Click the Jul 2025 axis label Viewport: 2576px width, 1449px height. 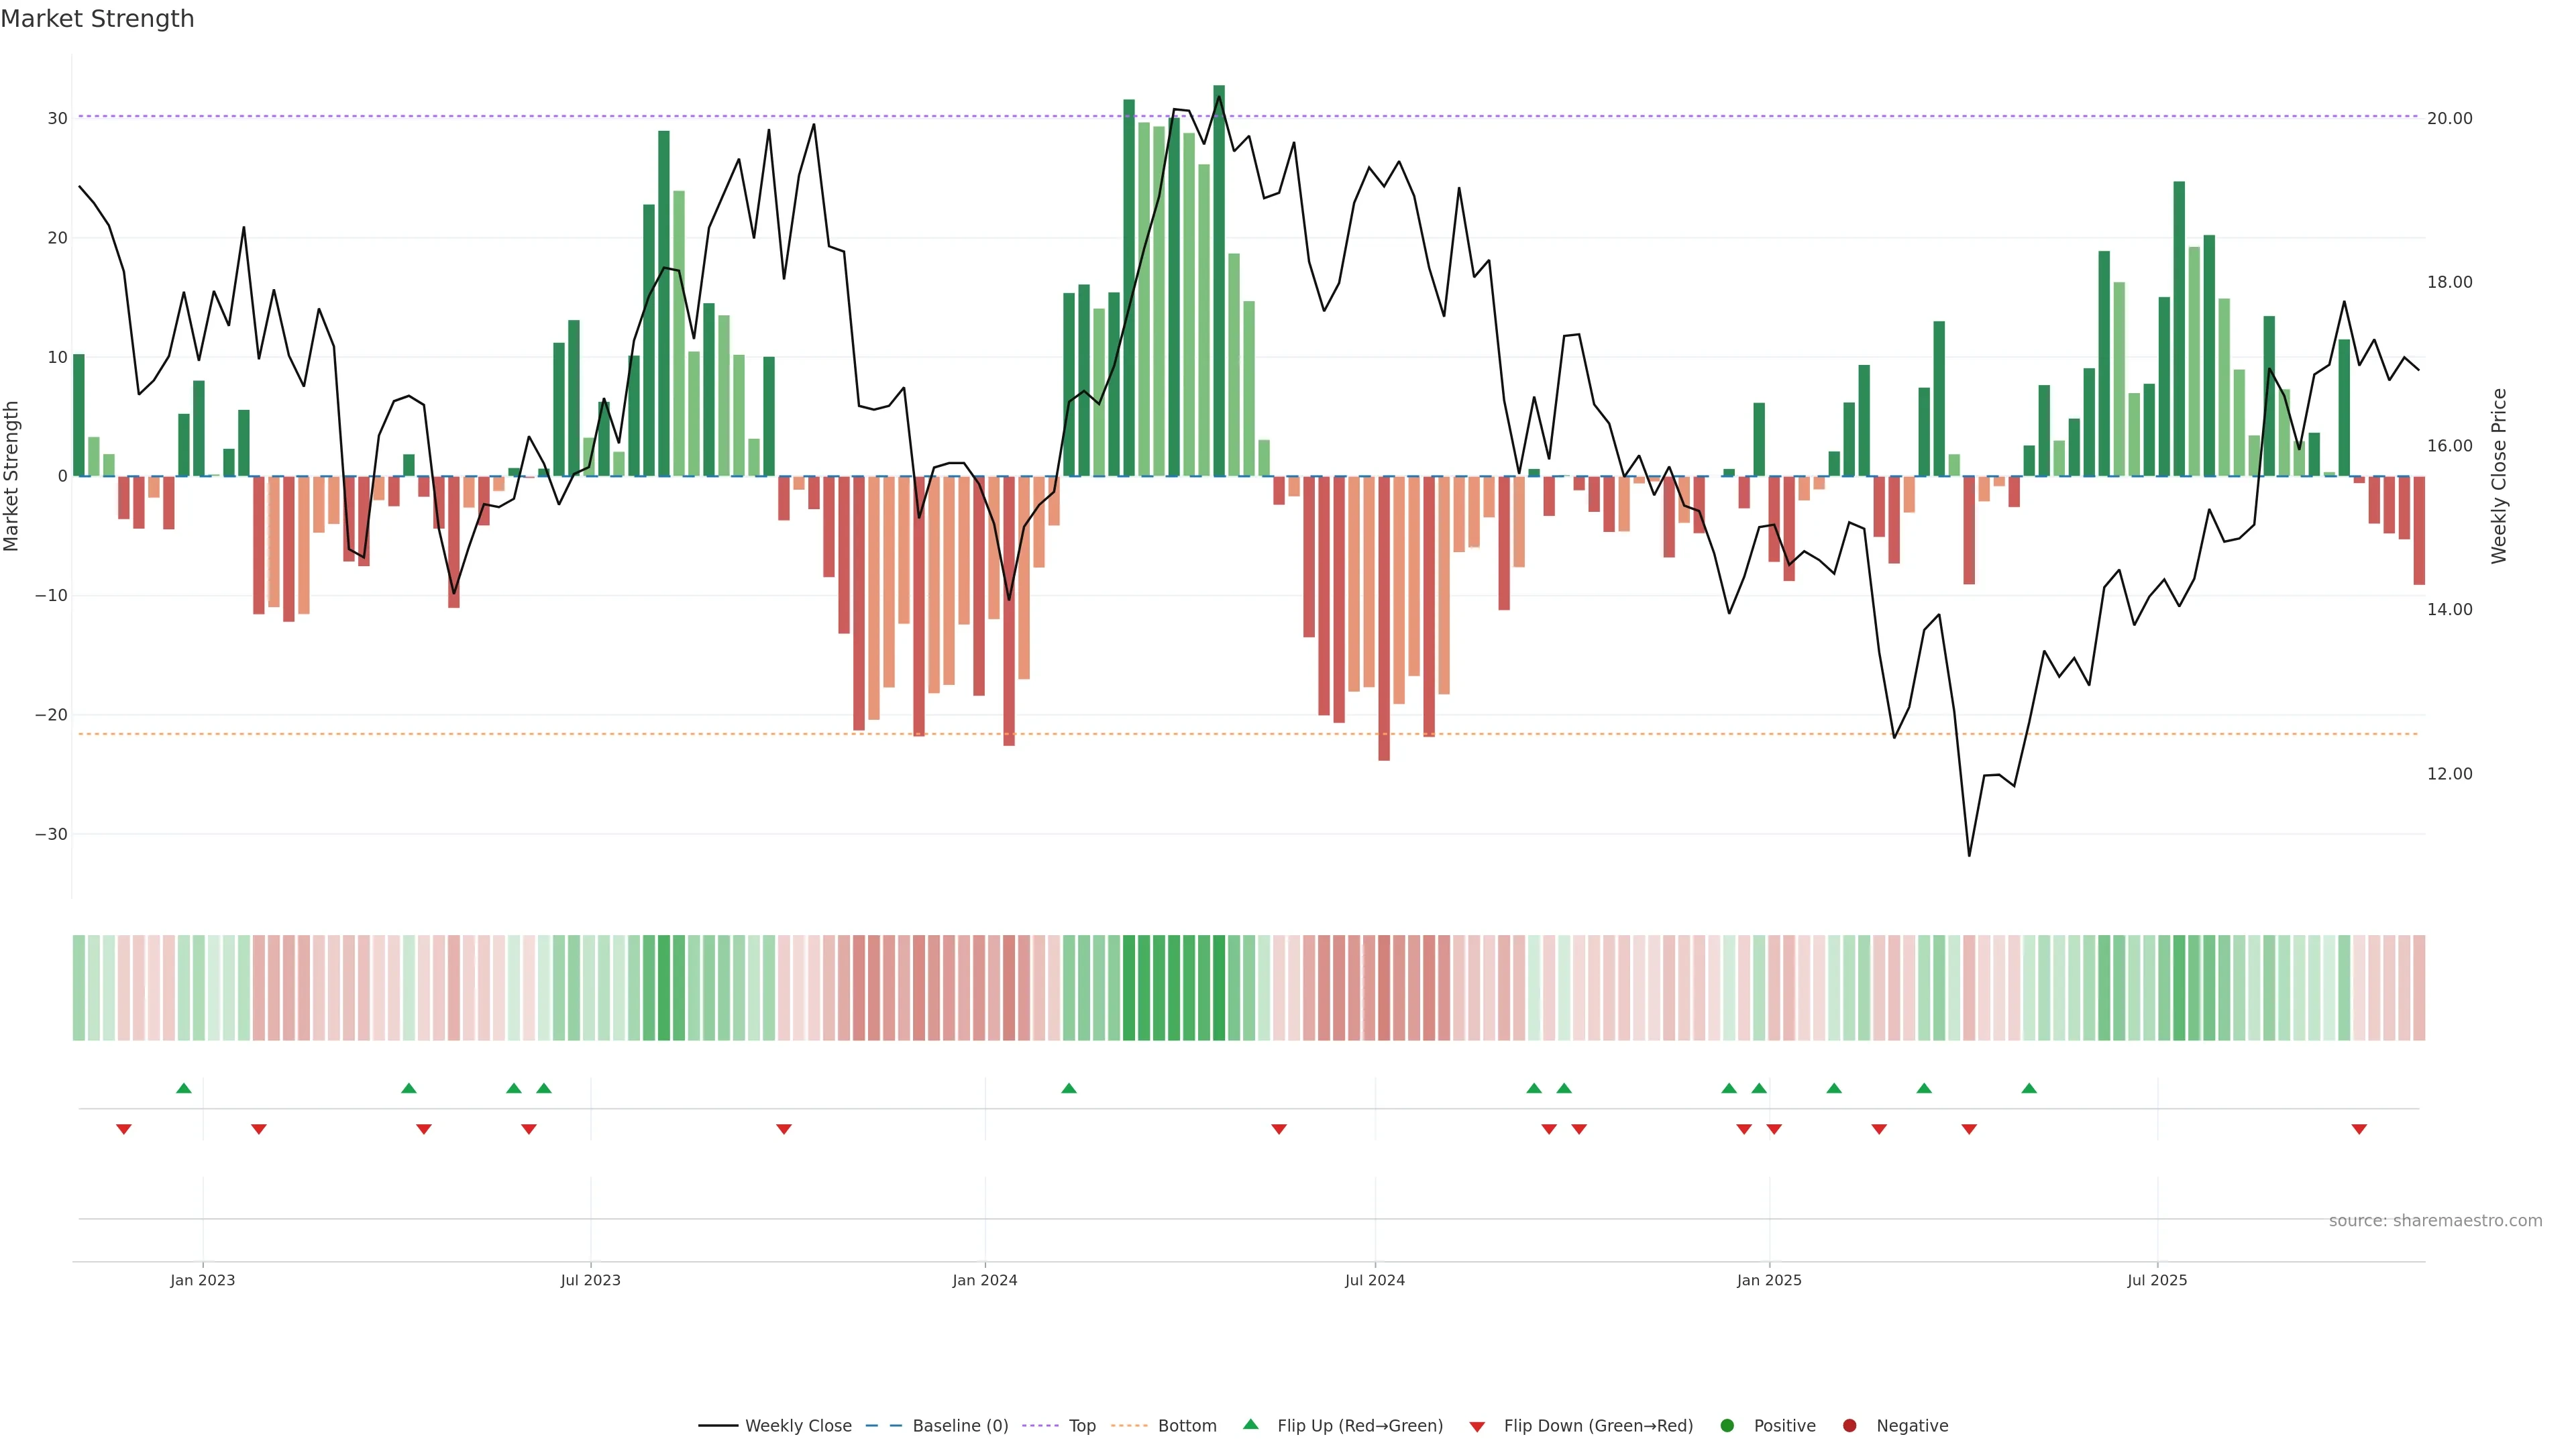pyautogui.click(x=2157, y=1280)
